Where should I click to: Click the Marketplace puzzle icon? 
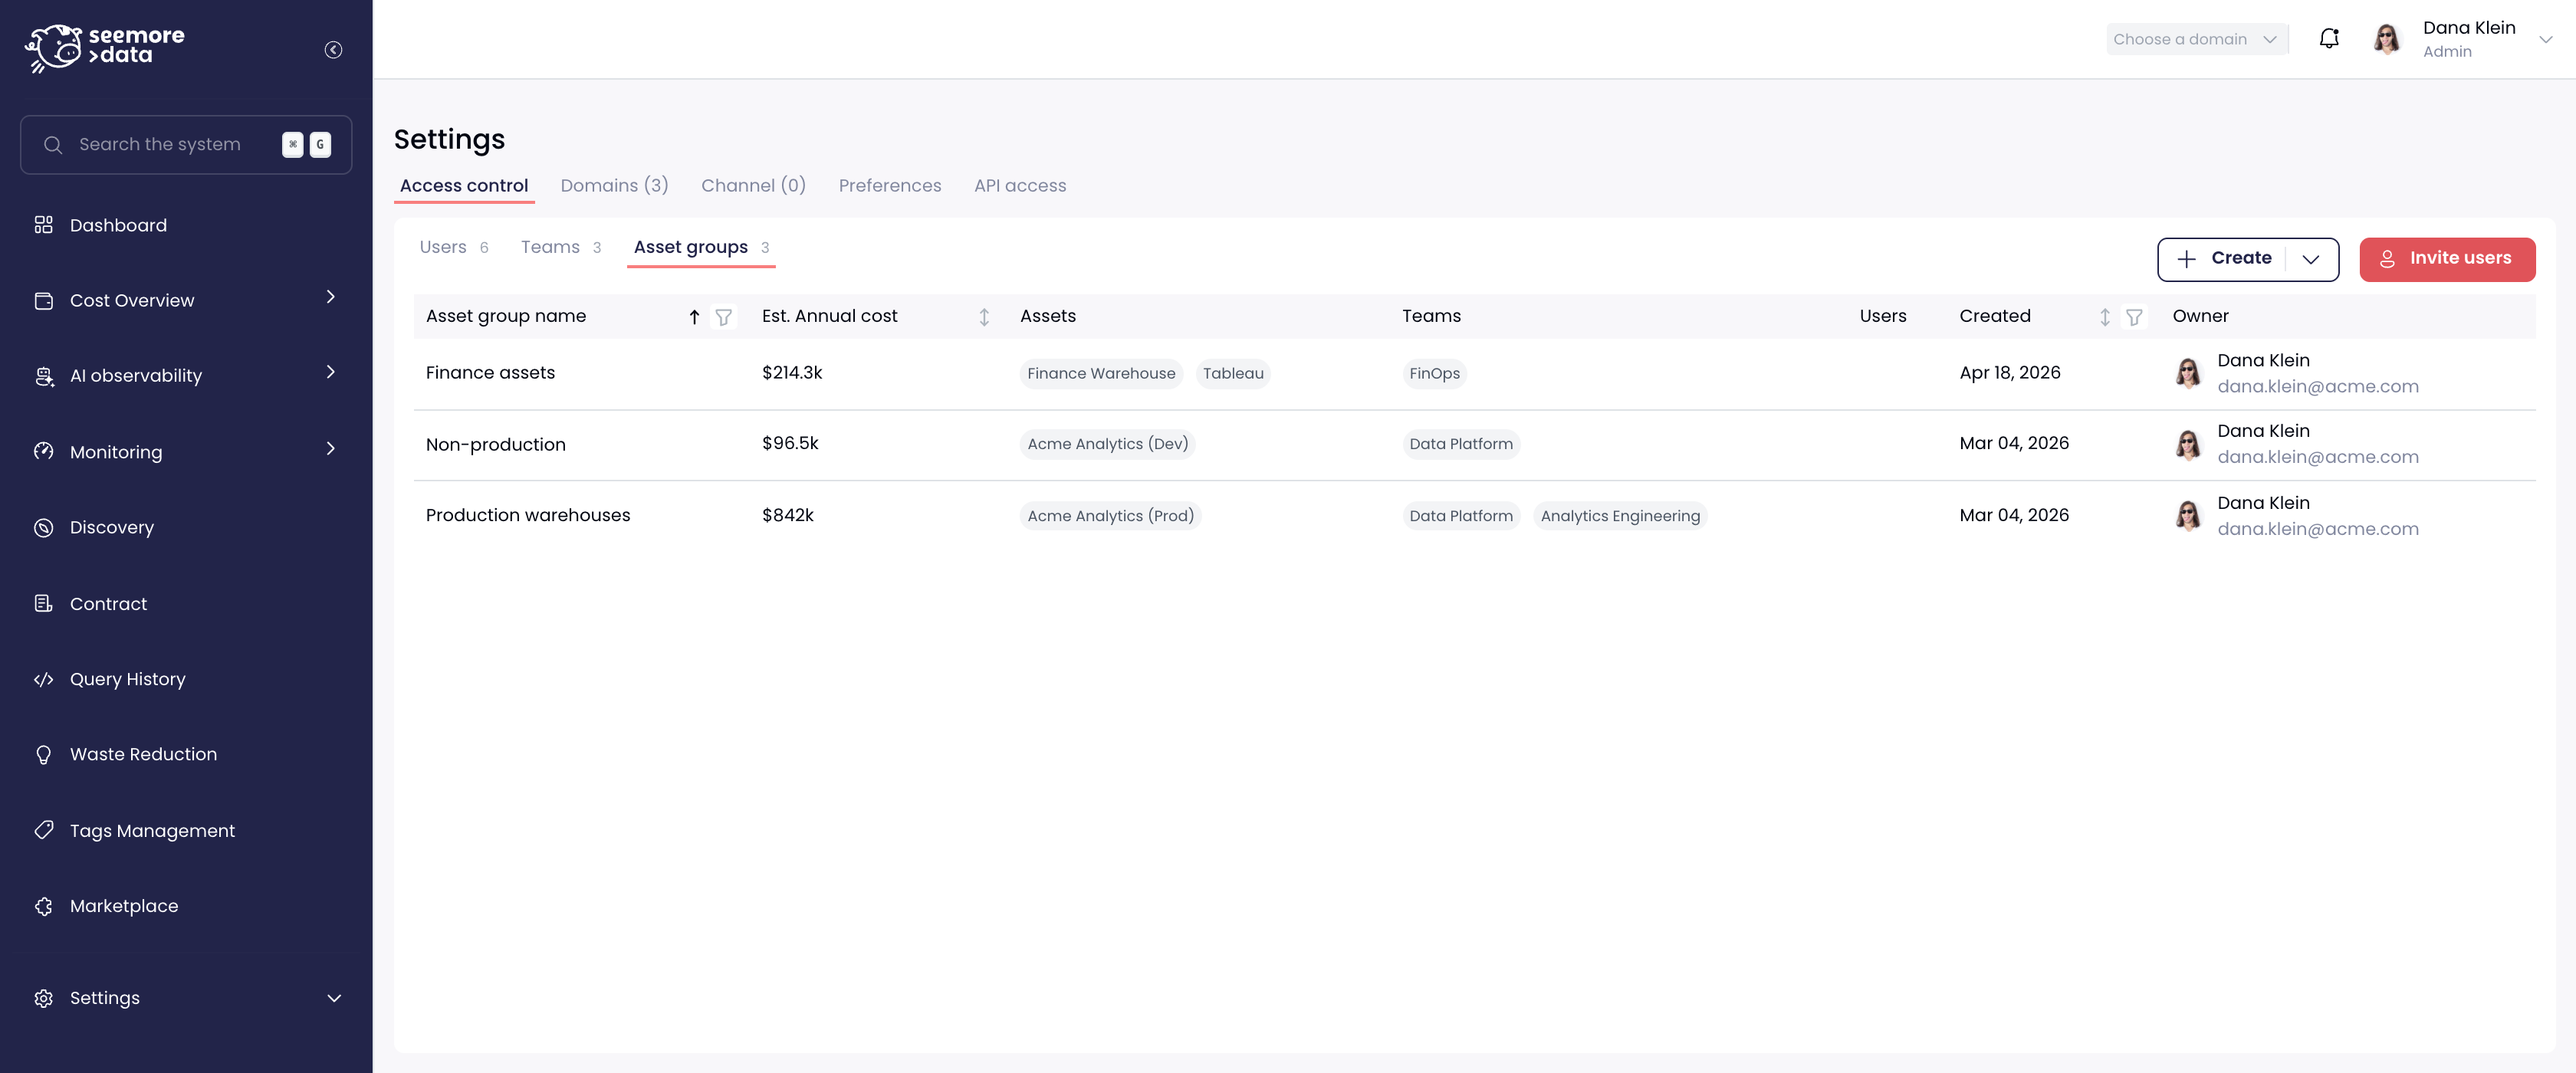click(x=43, y=906)
